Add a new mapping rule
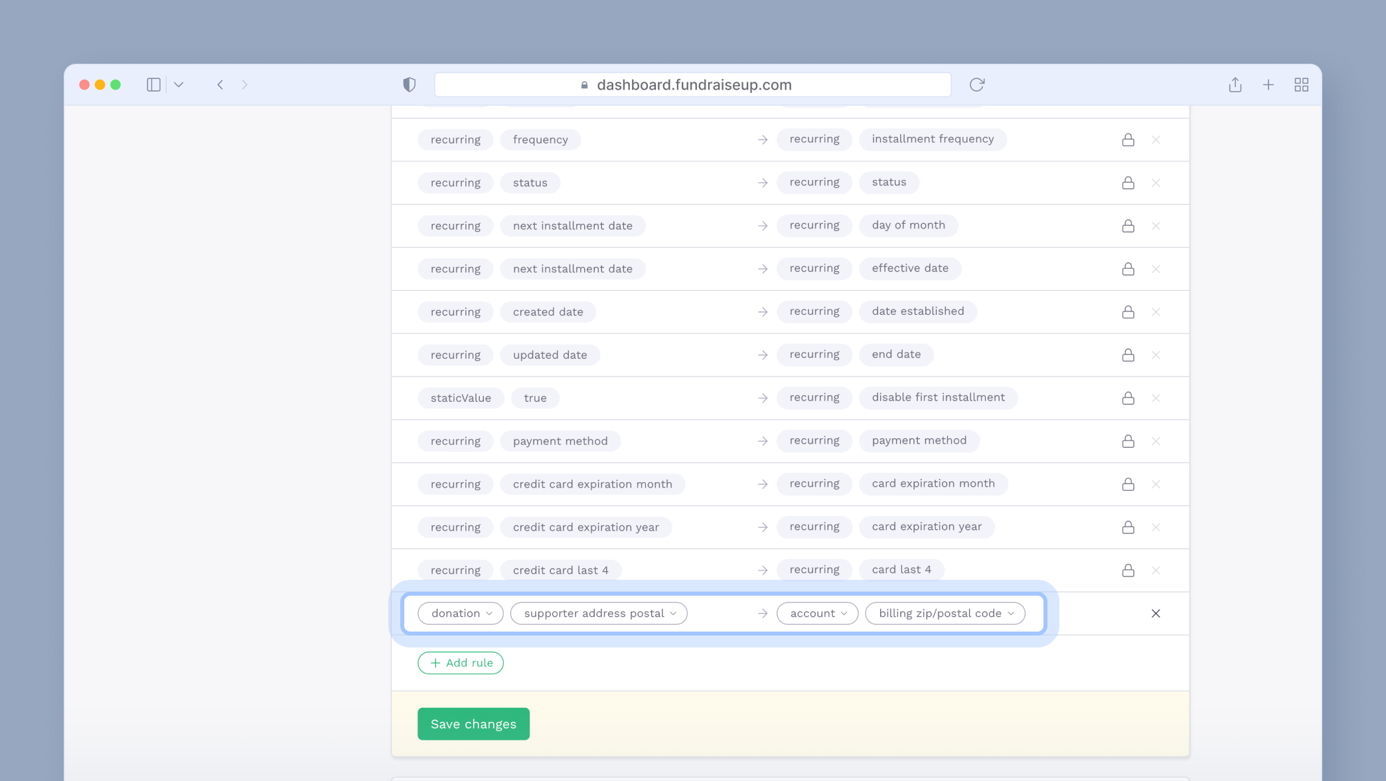The width and height of the screenshot is (1386, 781). [x=460, y=663]
